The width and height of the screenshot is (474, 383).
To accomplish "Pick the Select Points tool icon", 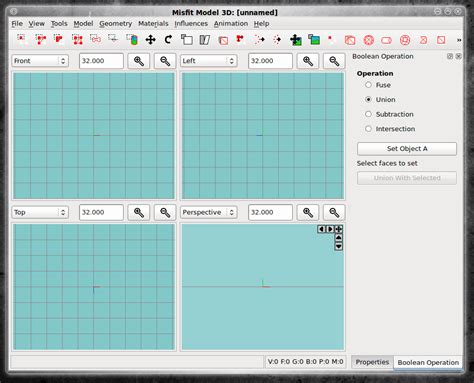I will [x=113, y=39].
